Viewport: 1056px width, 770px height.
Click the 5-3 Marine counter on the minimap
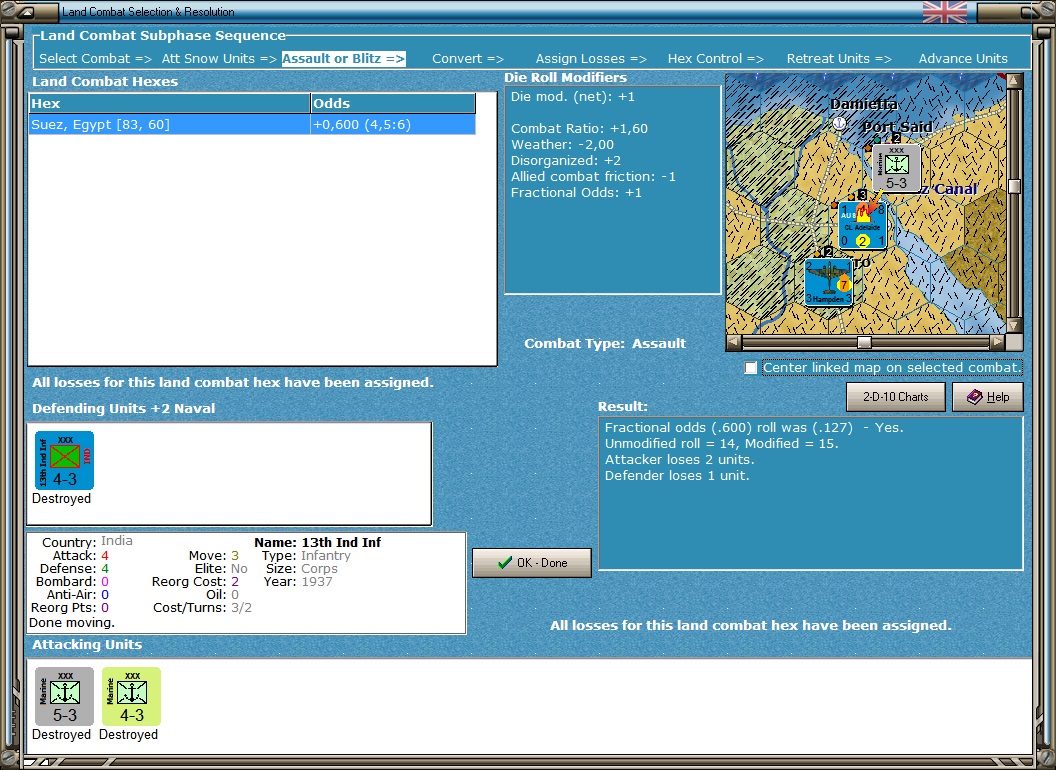point(896,168)
